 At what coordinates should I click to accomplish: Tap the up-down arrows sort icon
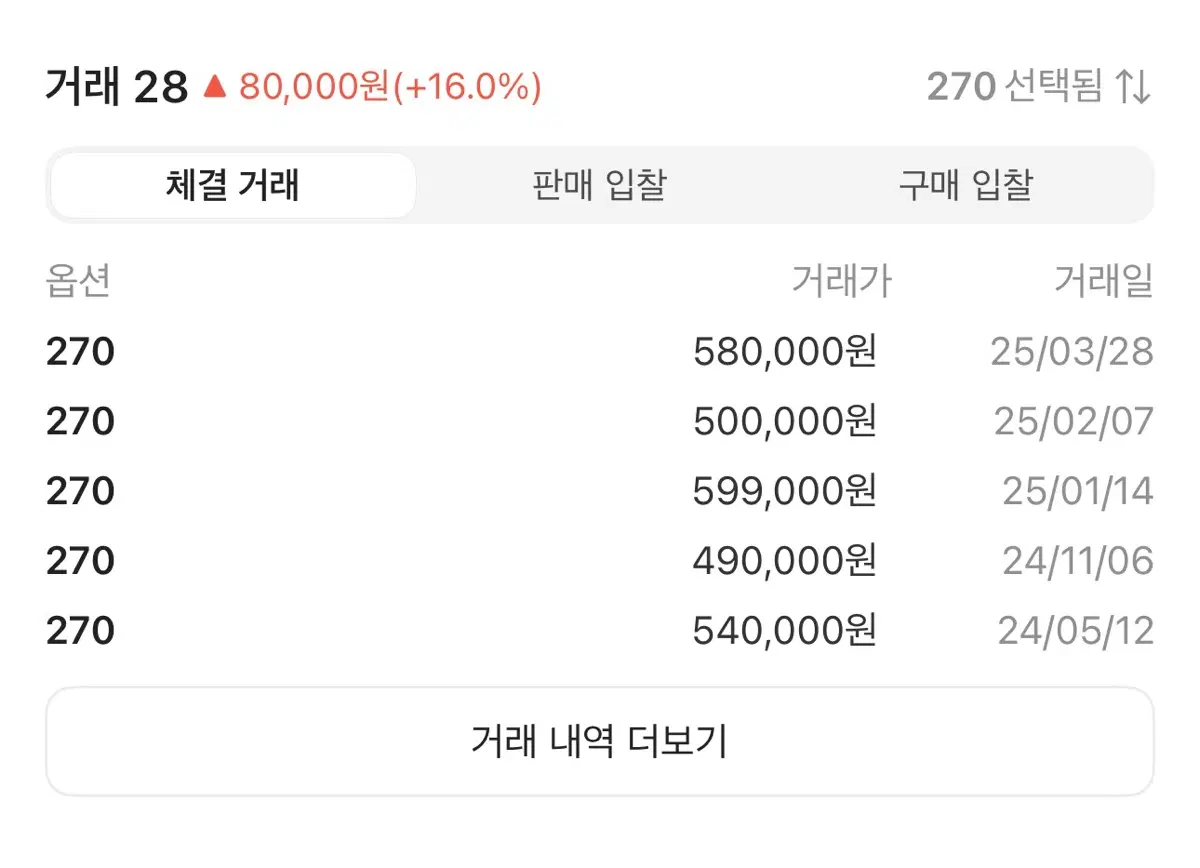click(x=1134, y=87)
